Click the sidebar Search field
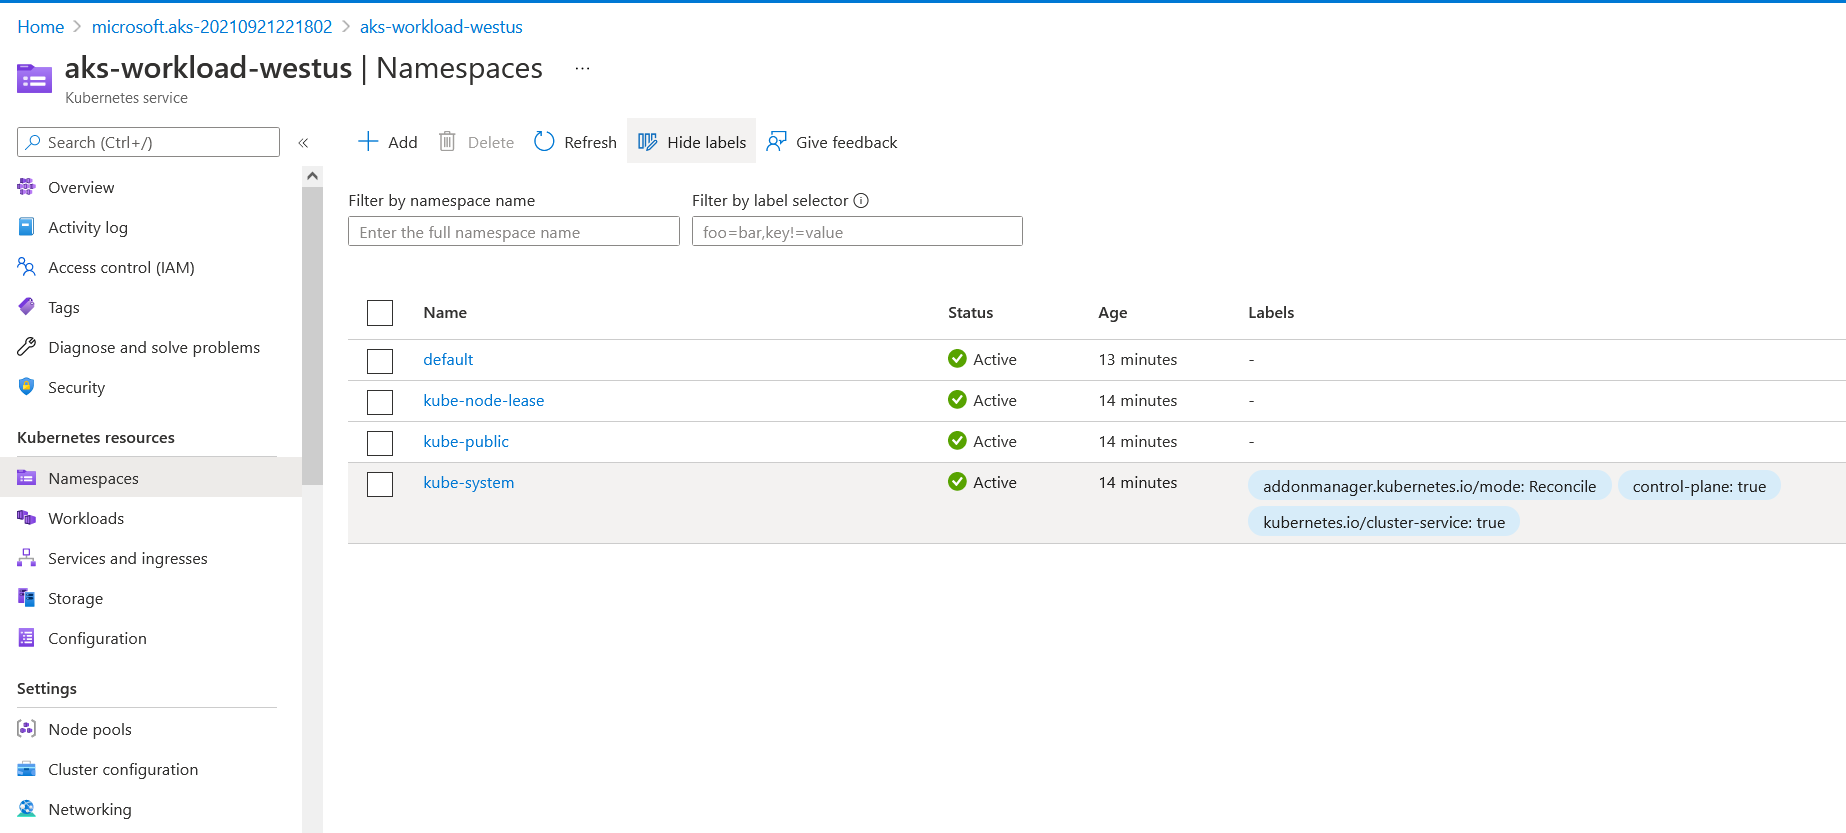The width and height of the screenshot is (1846, 833). click(x=148, y=142)
